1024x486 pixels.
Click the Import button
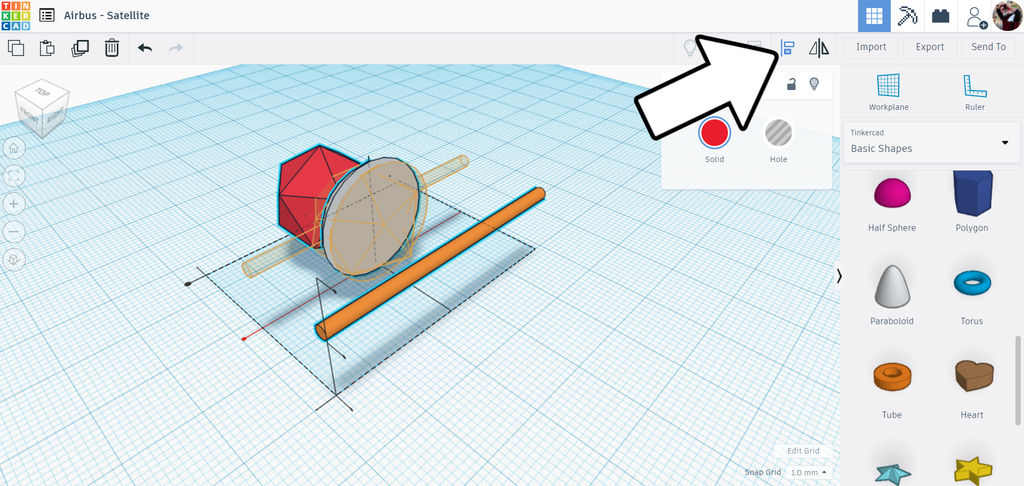tap(871, 47)
